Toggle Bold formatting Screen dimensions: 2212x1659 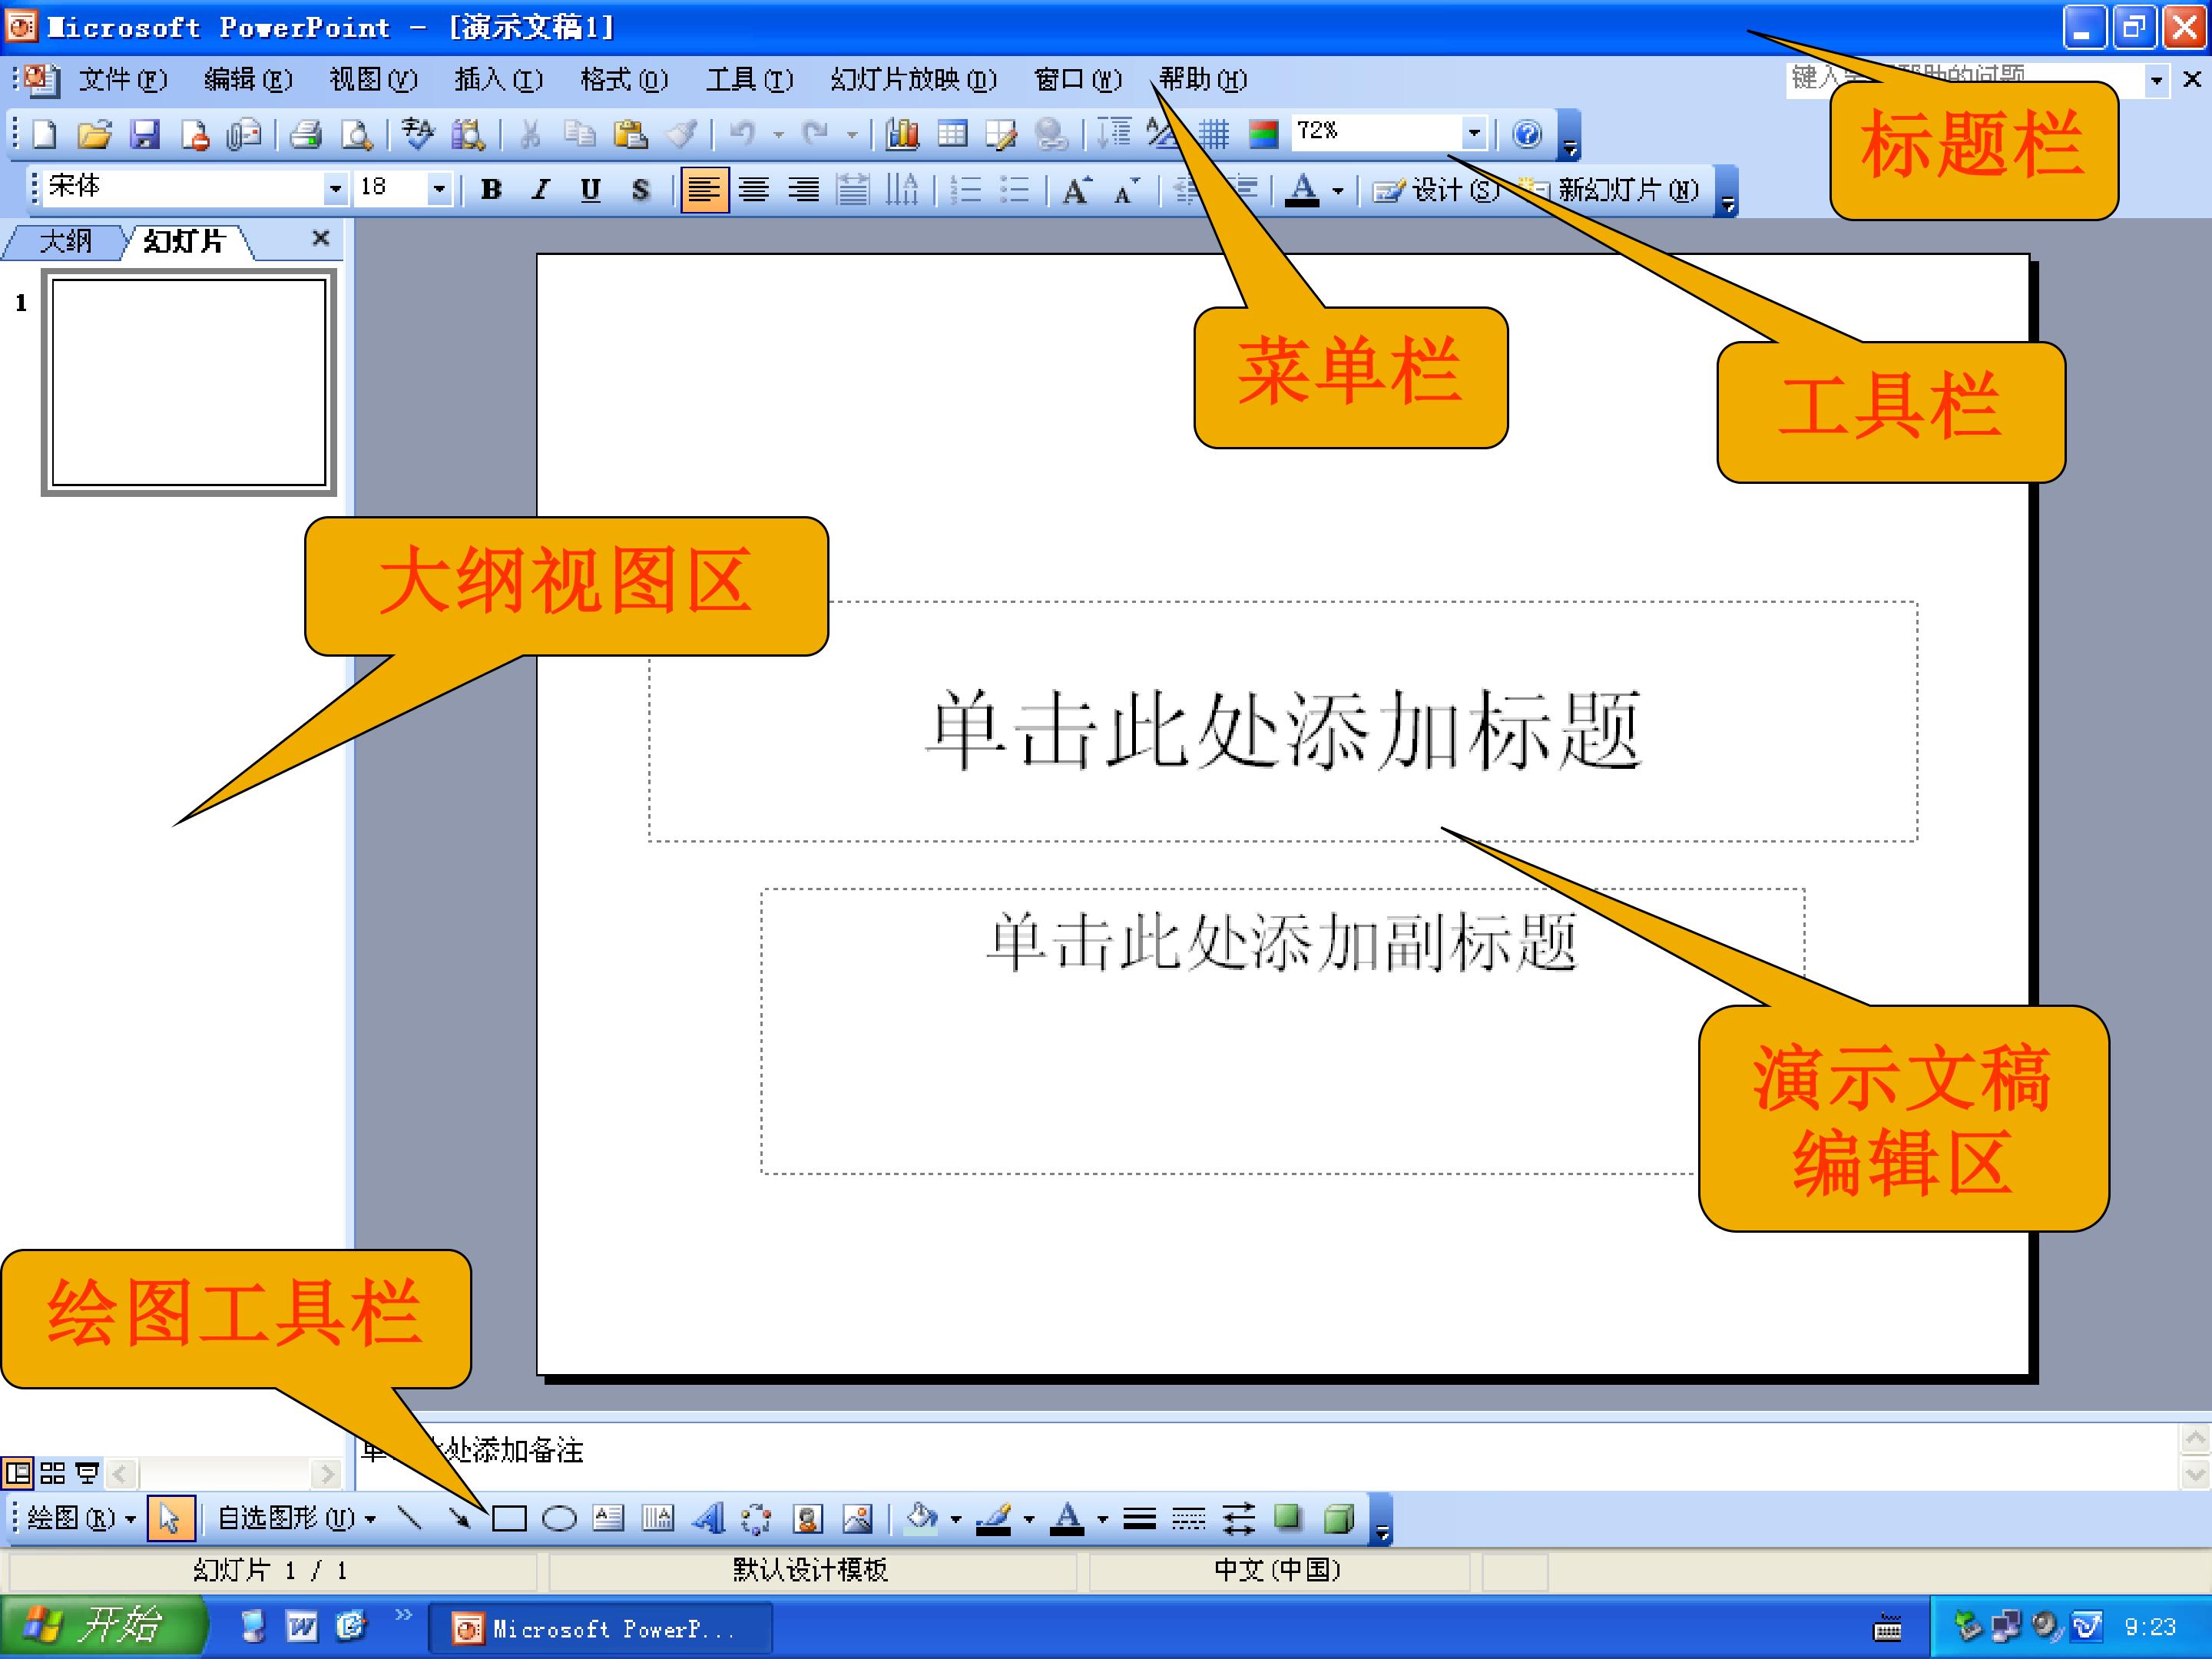491,189
